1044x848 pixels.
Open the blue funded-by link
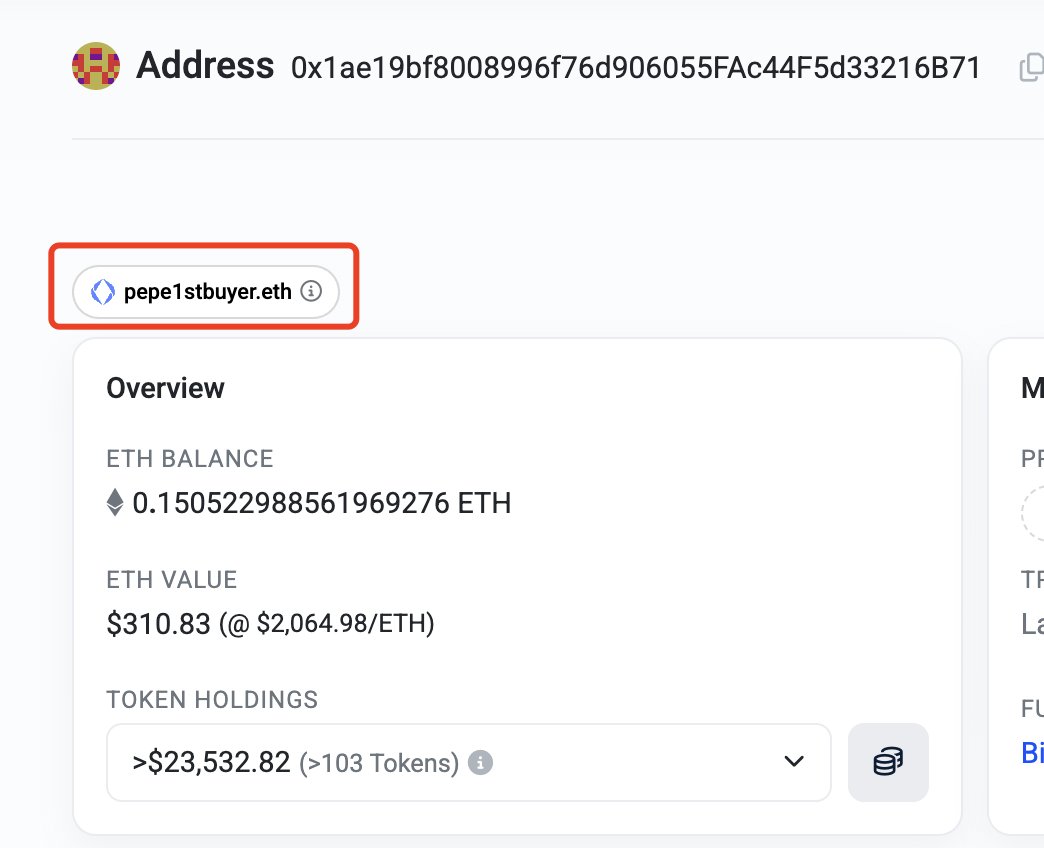click(1032, 752)
